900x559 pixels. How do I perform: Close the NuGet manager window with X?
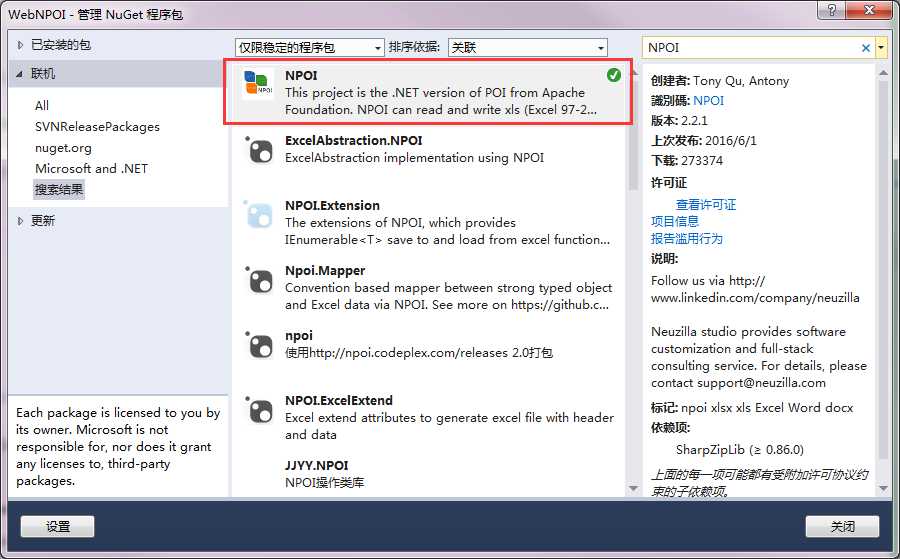click(869, 10)
